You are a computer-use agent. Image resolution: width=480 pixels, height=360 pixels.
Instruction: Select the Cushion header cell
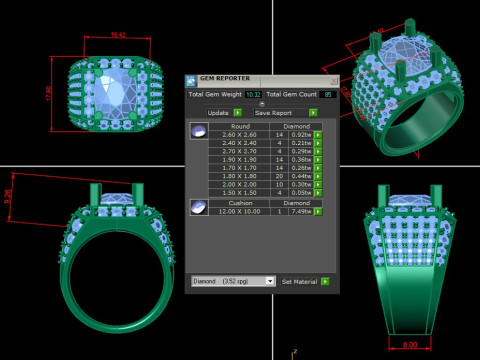click(x=239, y=203)
